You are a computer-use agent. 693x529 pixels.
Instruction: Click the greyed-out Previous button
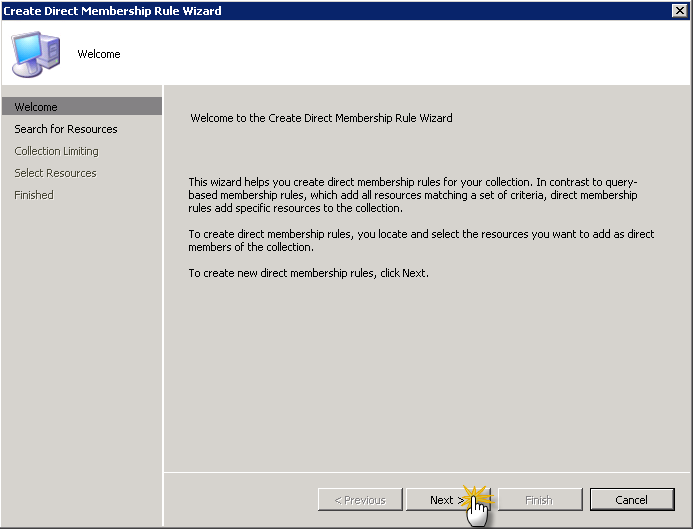click(x=359, y=500)
